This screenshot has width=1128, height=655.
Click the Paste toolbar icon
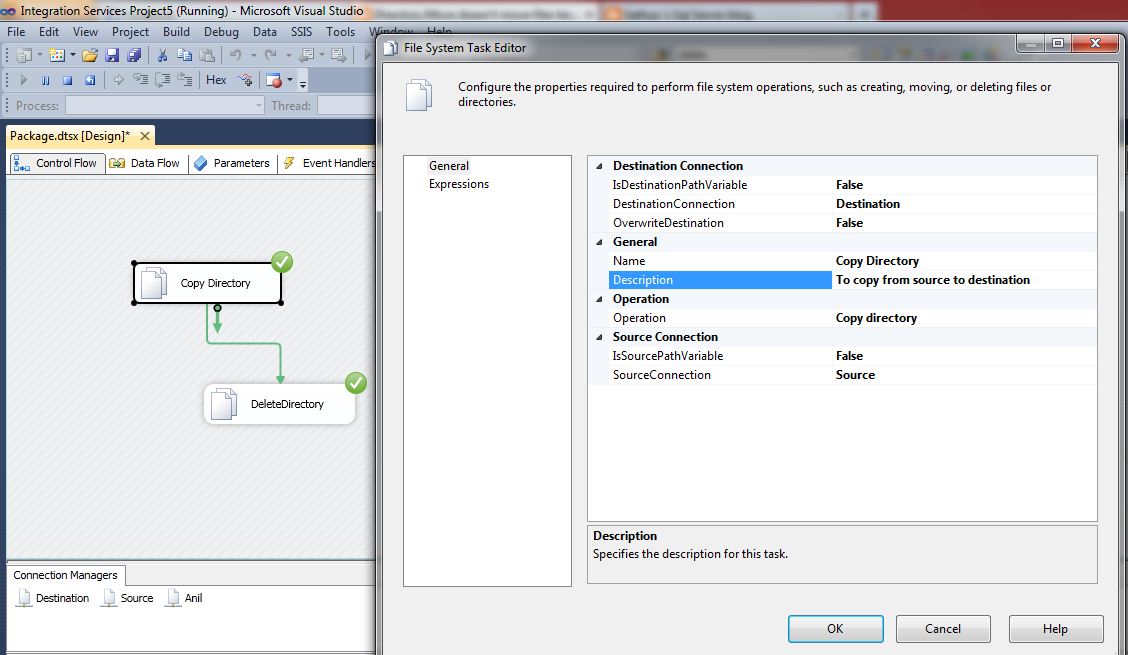pos(207,55)
